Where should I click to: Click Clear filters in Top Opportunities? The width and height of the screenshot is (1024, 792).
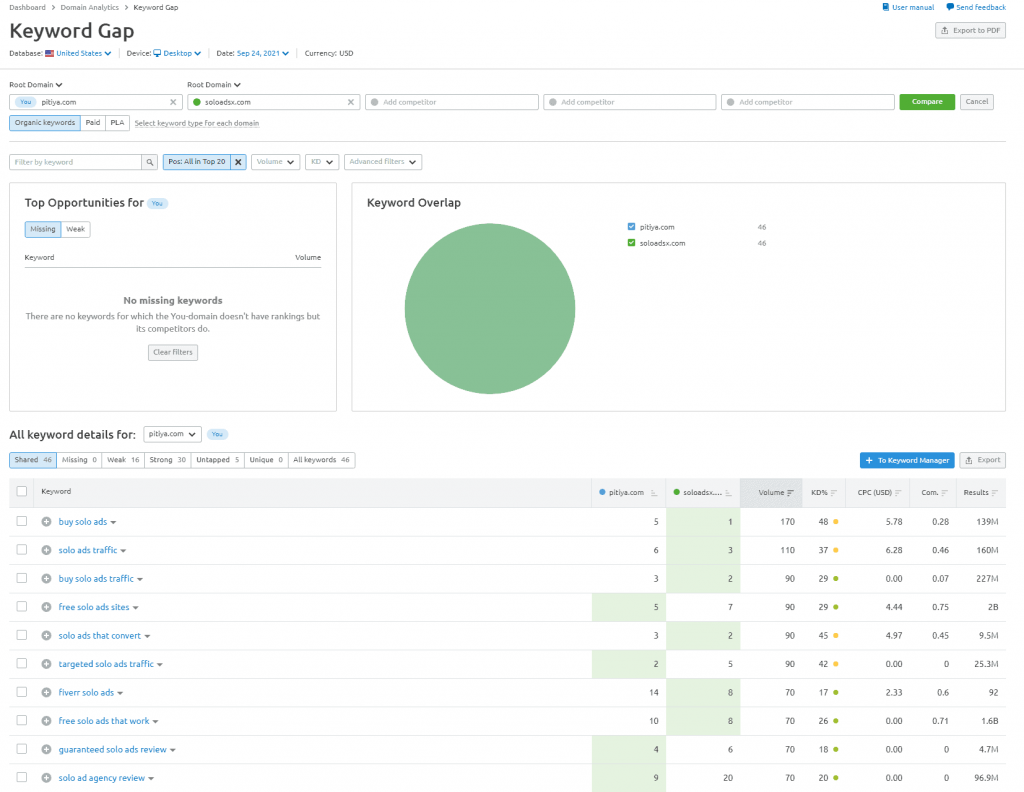[173, 353]
